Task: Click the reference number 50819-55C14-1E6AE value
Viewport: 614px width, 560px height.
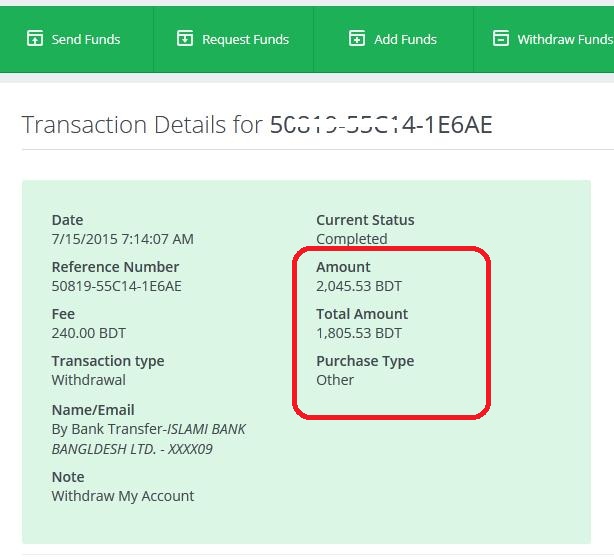Action: pyautogui.click(x=116, y=286)
